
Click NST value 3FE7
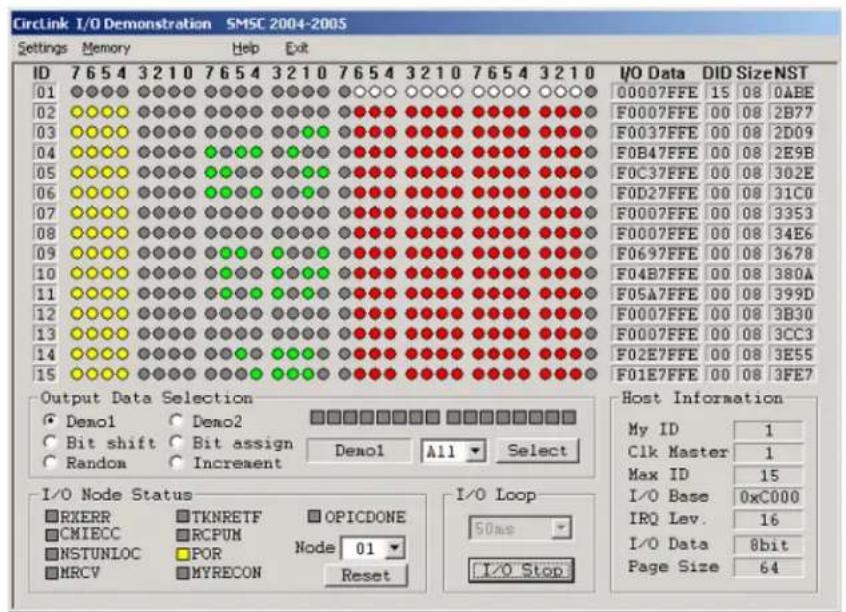click(793, 374)
